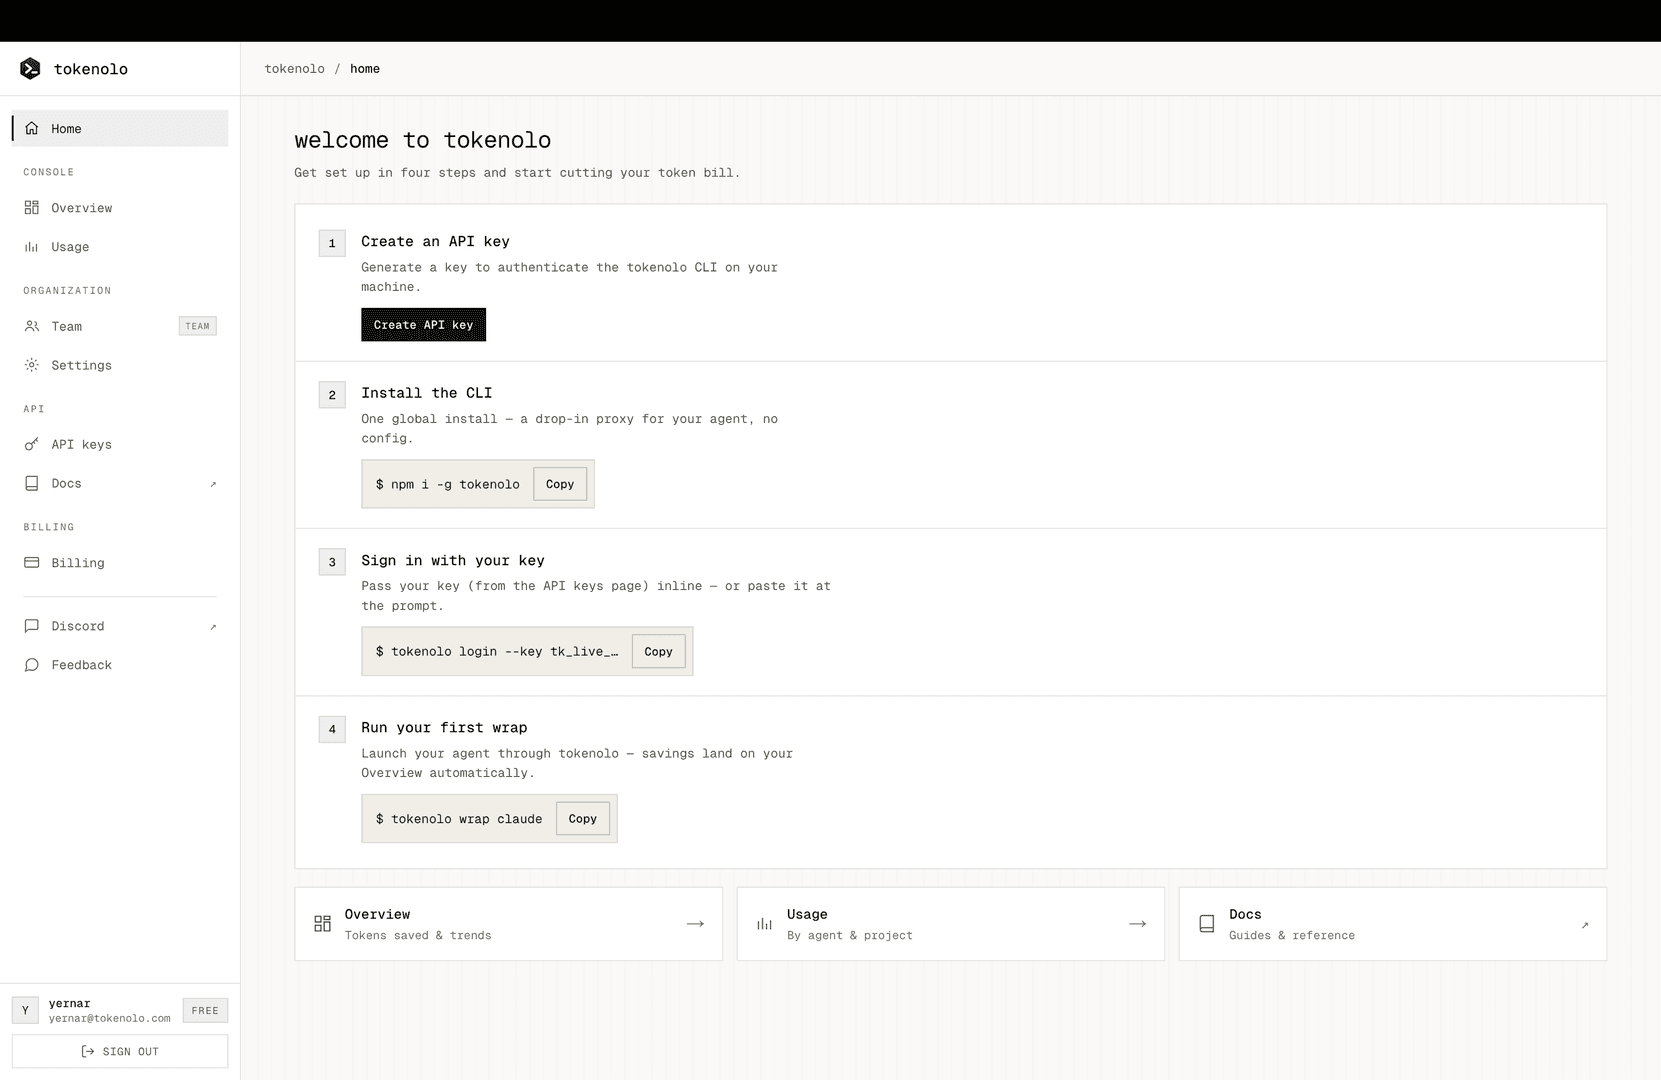1661x1080 pixels.
Task: Click the Feedback speech bubble icon
Action: (x=32, y=665)
